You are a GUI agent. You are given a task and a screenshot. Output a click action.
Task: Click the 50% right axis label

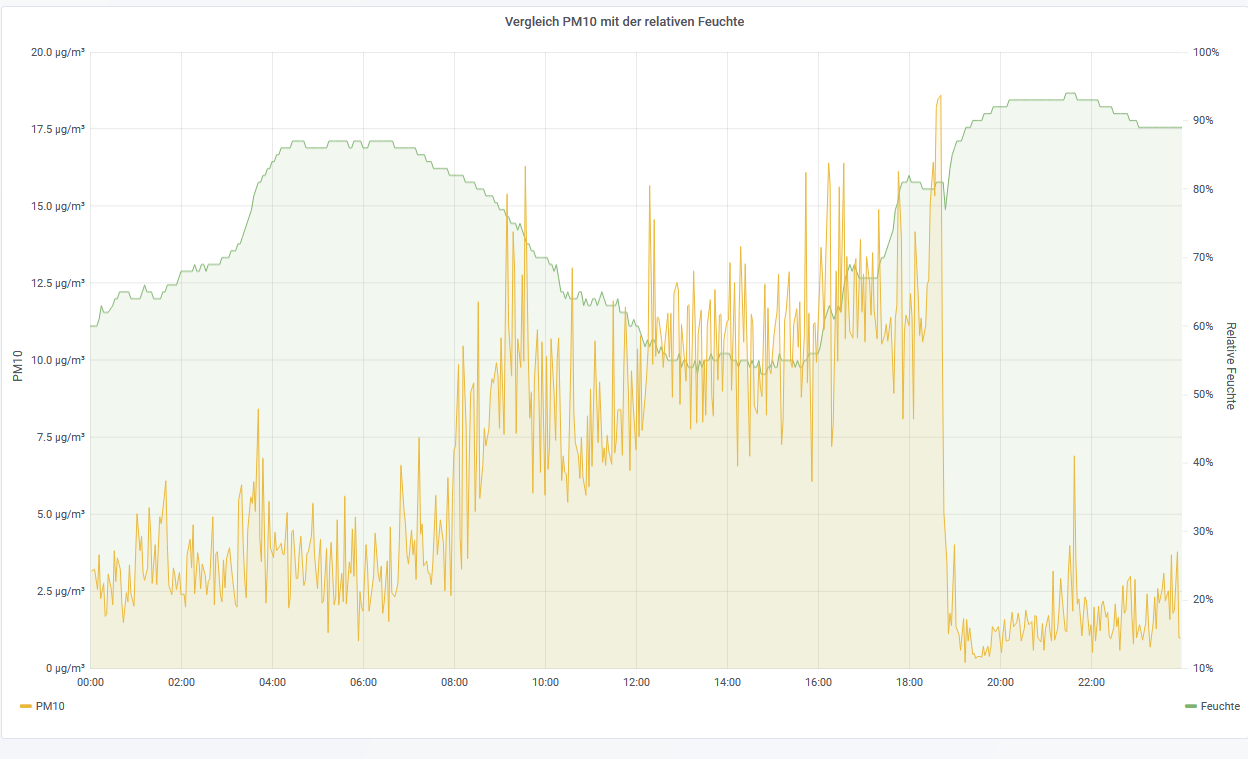point(1203,394)
